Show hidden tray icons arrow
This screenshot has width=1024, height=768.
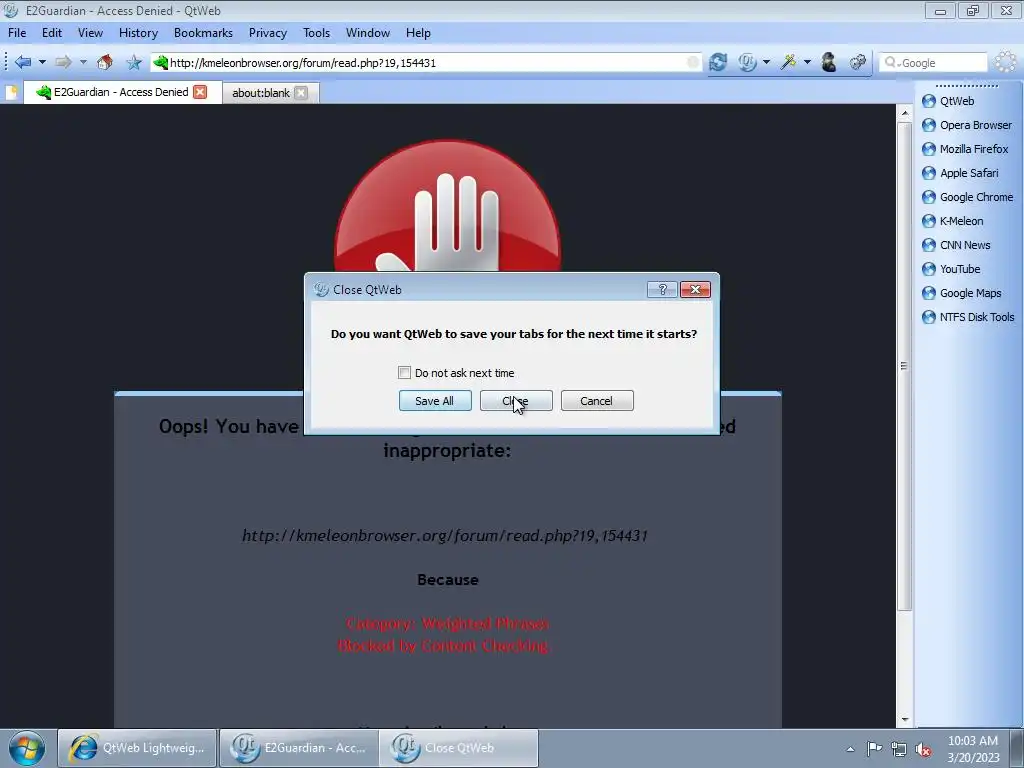pos(850,749)
